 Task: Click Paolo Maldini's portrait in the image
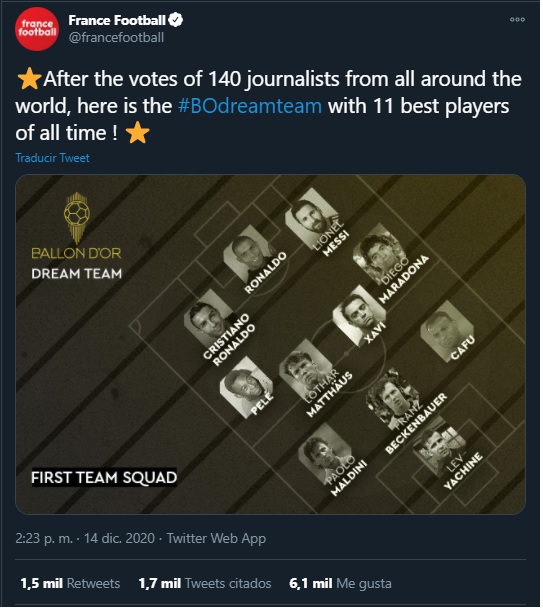(x=325, y=453)
